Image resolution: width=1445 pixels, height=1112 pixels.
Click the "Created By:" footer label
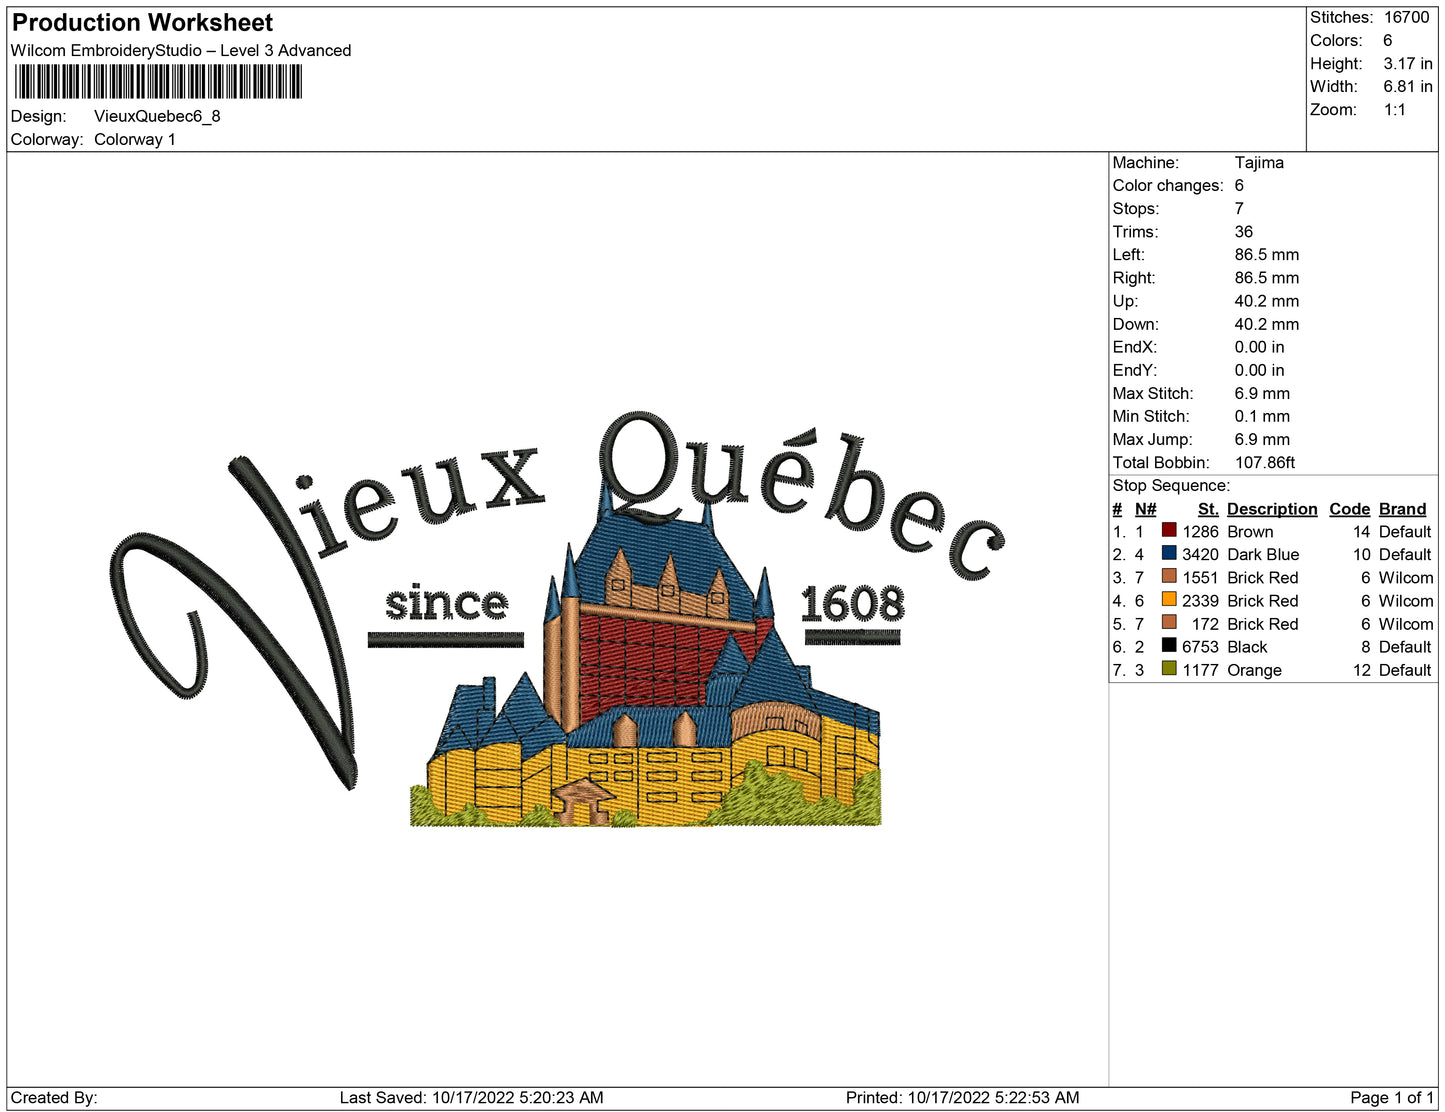tap(54, 1097)
